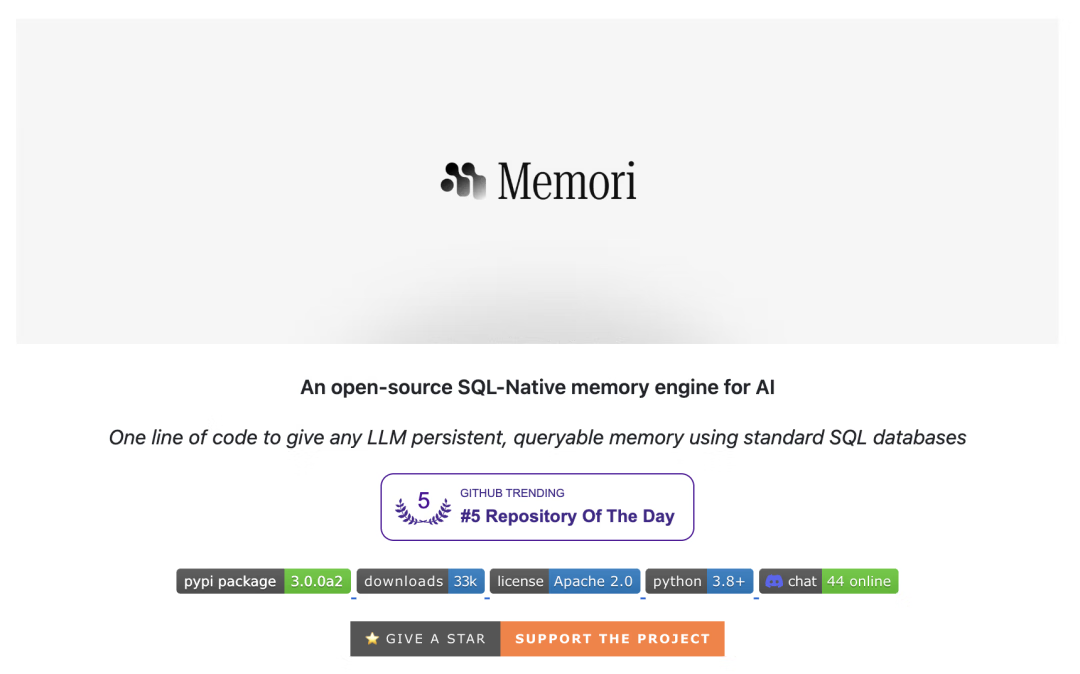
Task: Click the Memori logo icon
Action: [x=463, y=181]
